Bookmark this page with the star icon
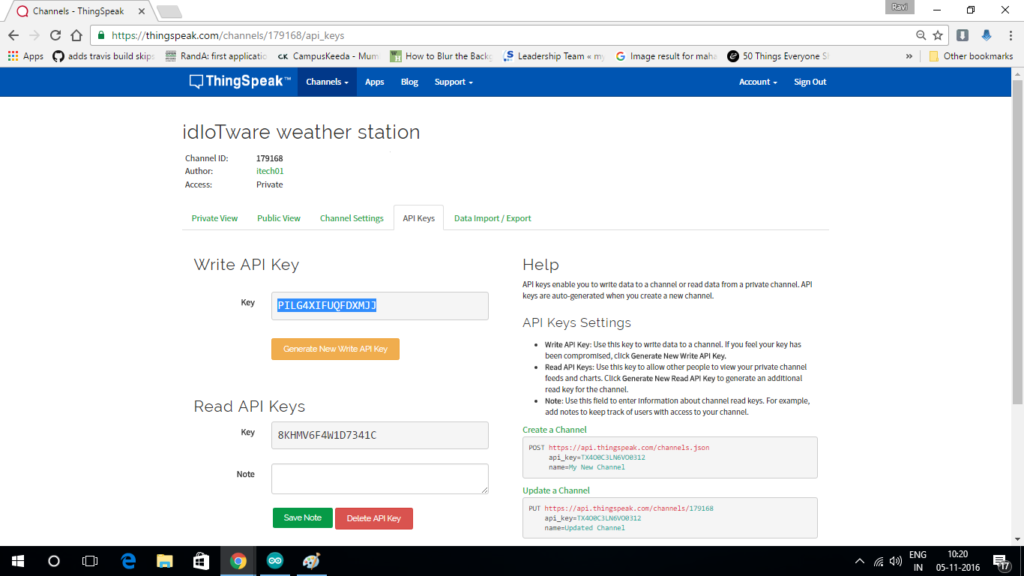This screenshot has width=1024, height=576. (938, 35)
